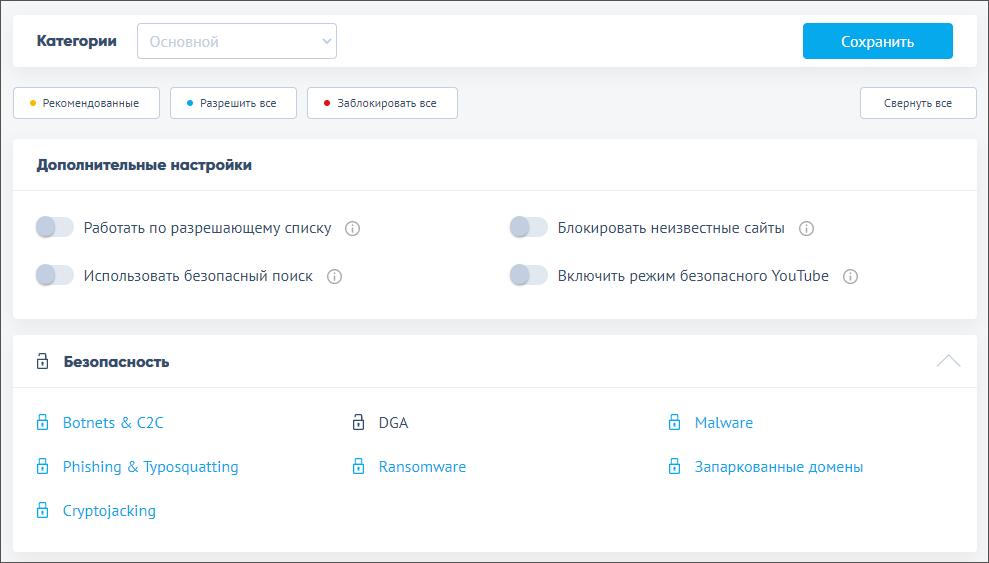Click the lock icon next to Cryptojacking
Screen dimensions: 989x563
42,511
